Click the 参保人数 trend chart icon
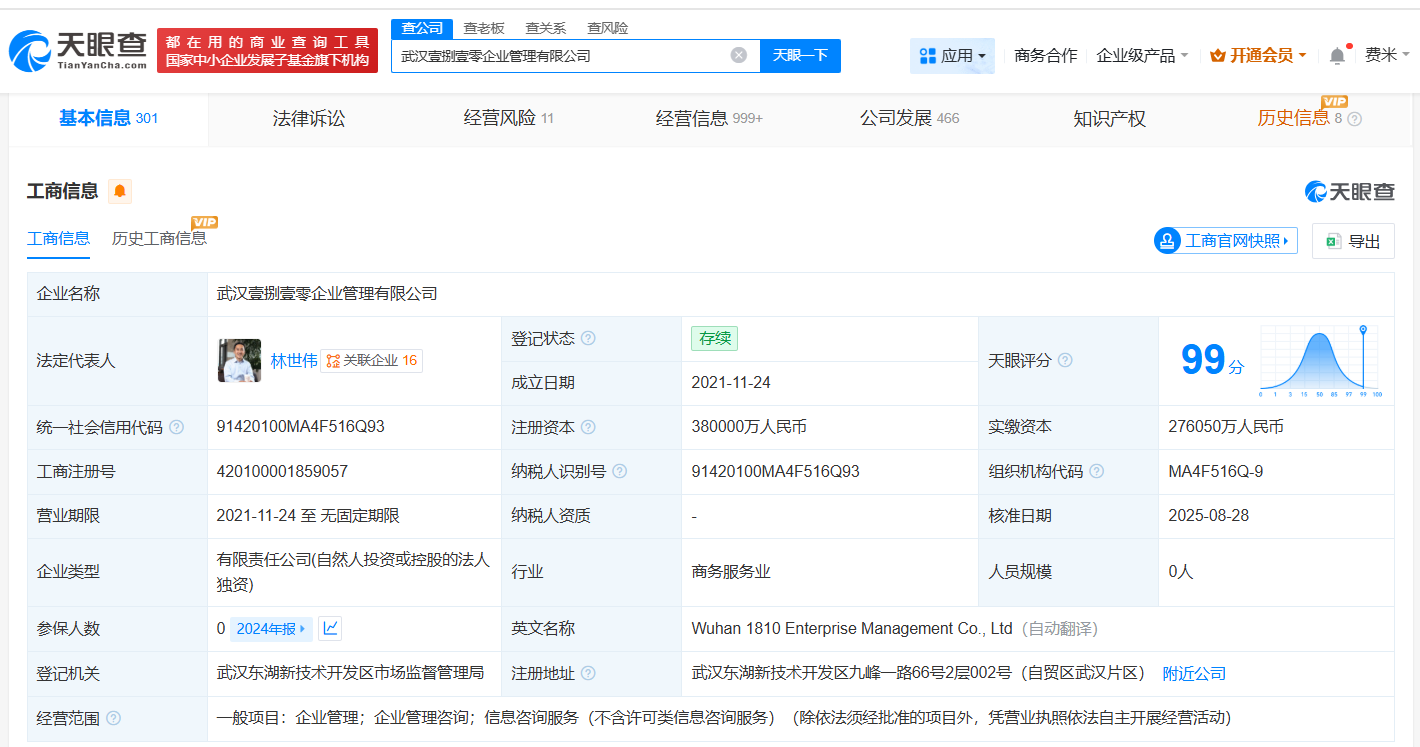The height and width of the screenshot is (747, 1420). [x=328, y=628]
